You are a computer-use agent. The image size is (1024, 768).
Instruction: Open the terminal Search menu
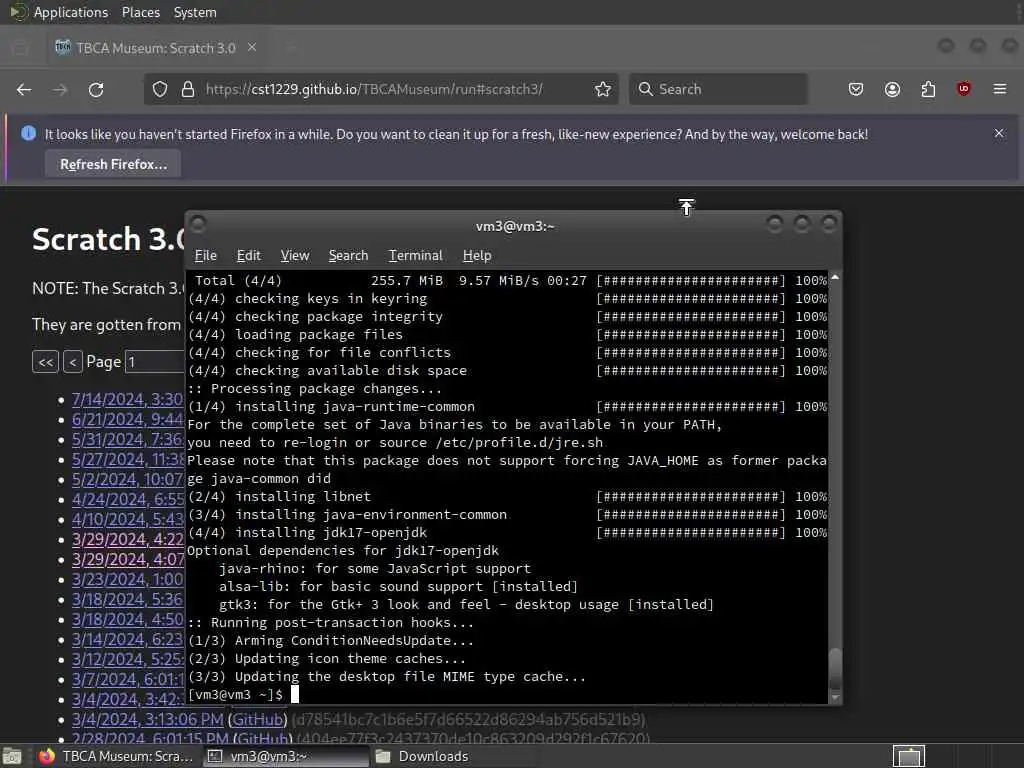(348, 255)
